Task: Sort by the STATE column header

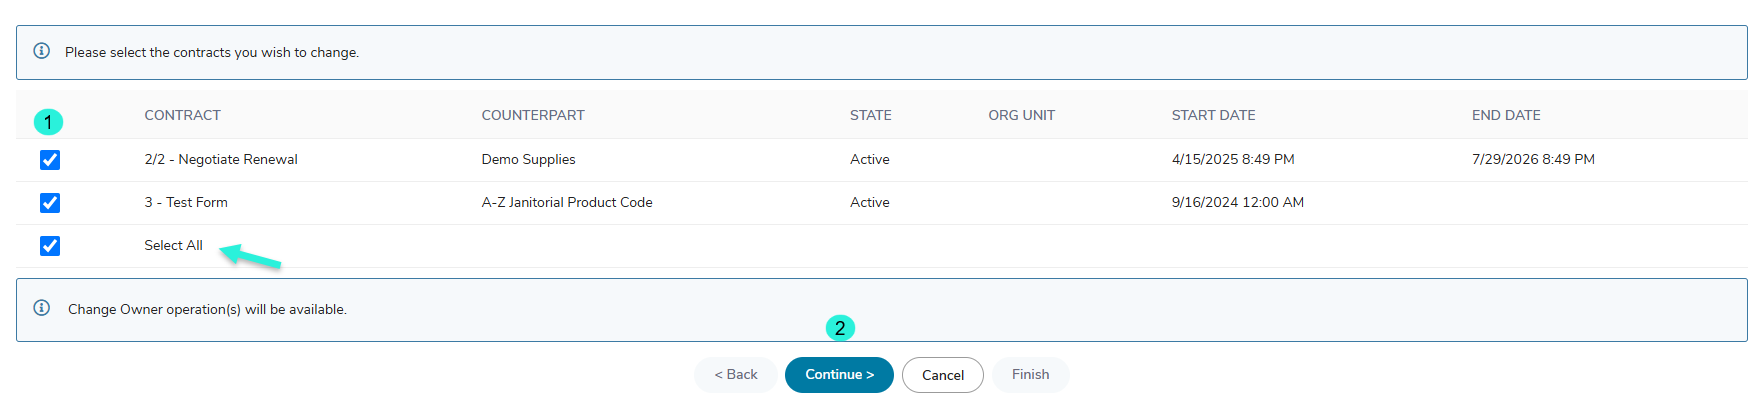Action: (x=871, y=115)
